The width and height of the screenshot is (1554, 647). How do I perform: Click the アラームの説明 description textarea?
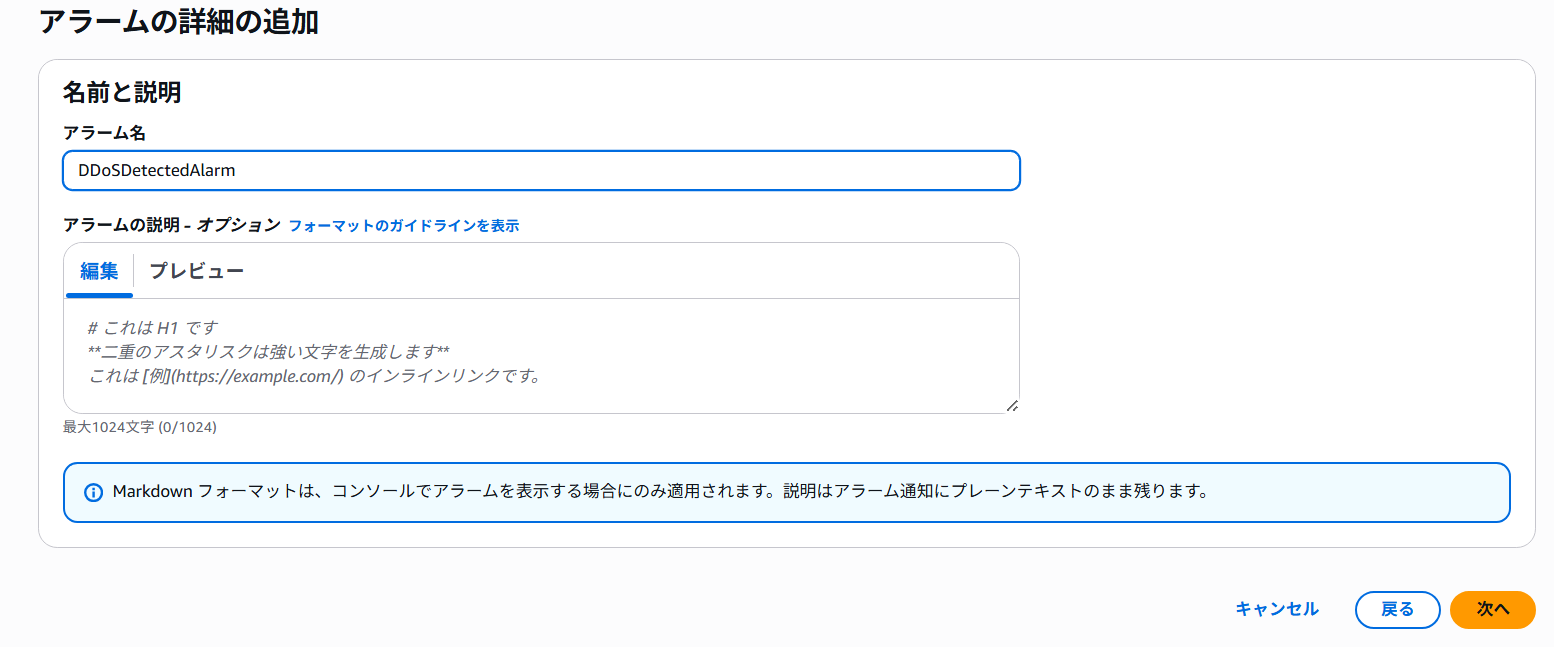[540, 355]
